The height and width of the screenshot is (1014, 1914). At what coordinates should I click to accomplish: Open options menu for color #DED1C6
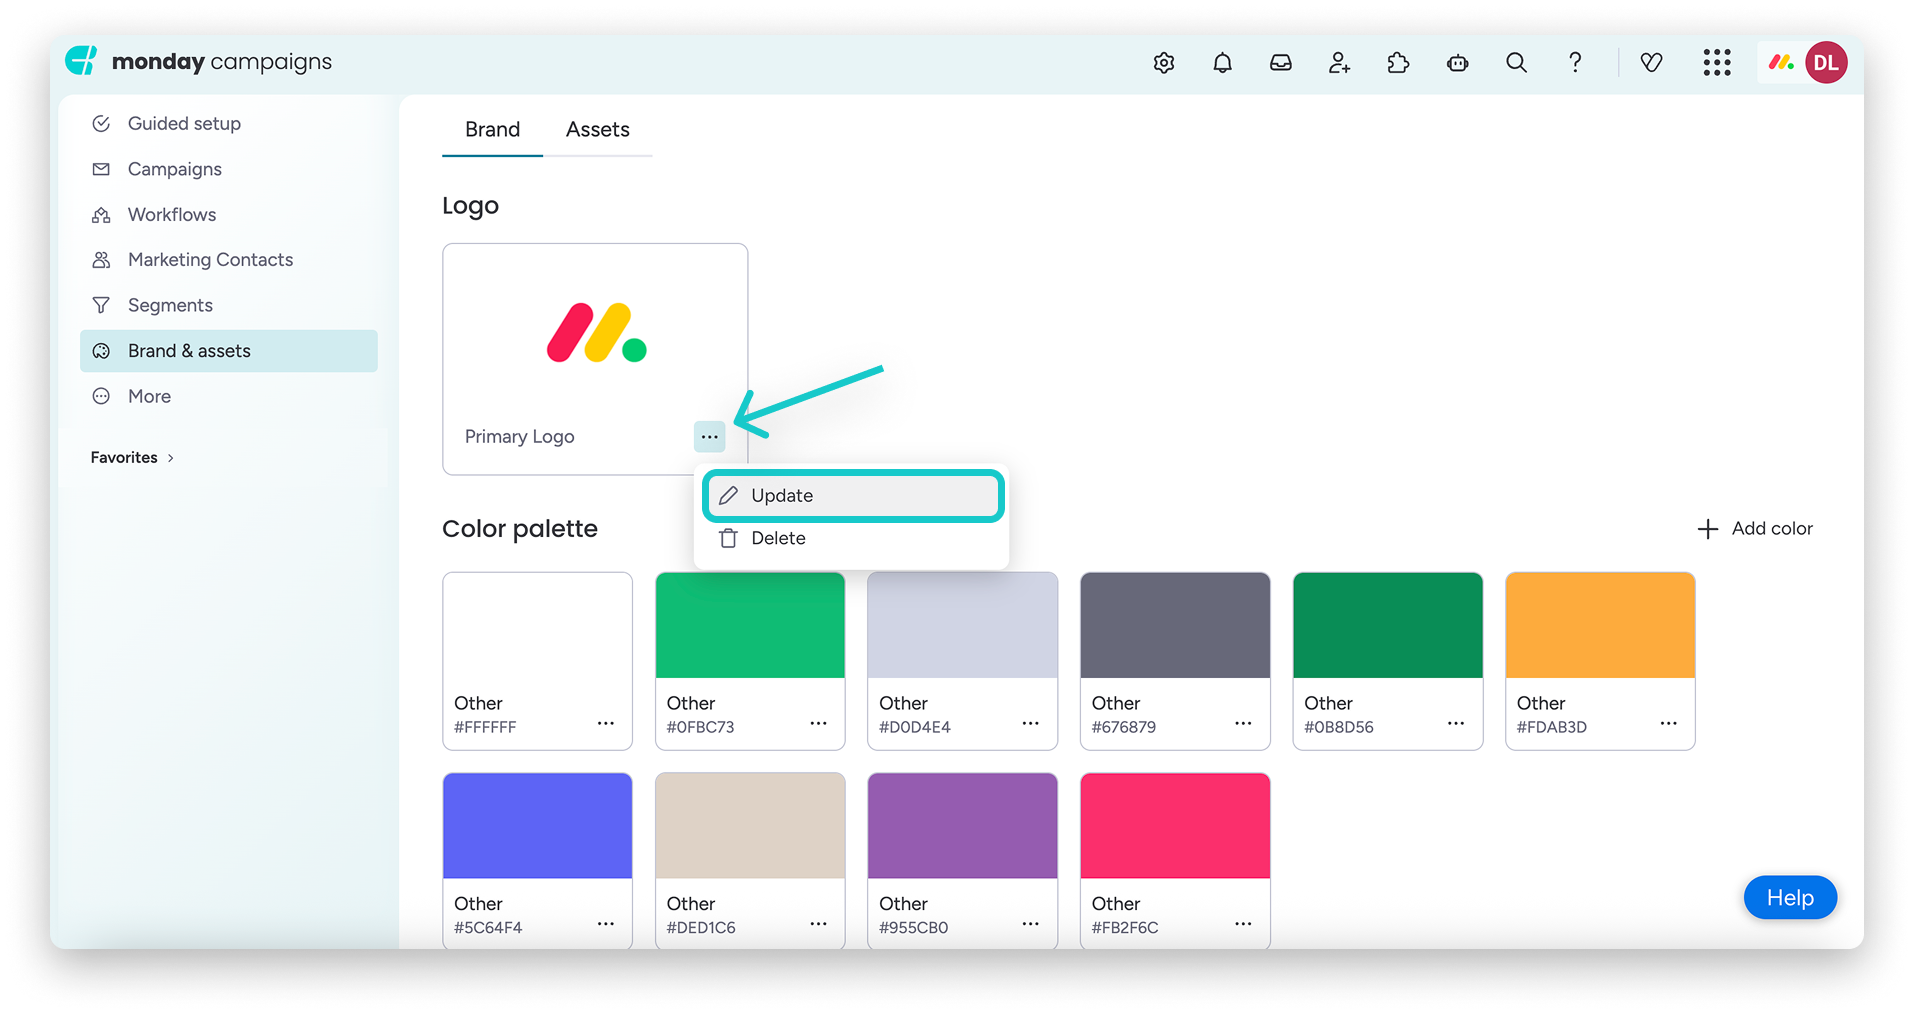pos(818,924)
